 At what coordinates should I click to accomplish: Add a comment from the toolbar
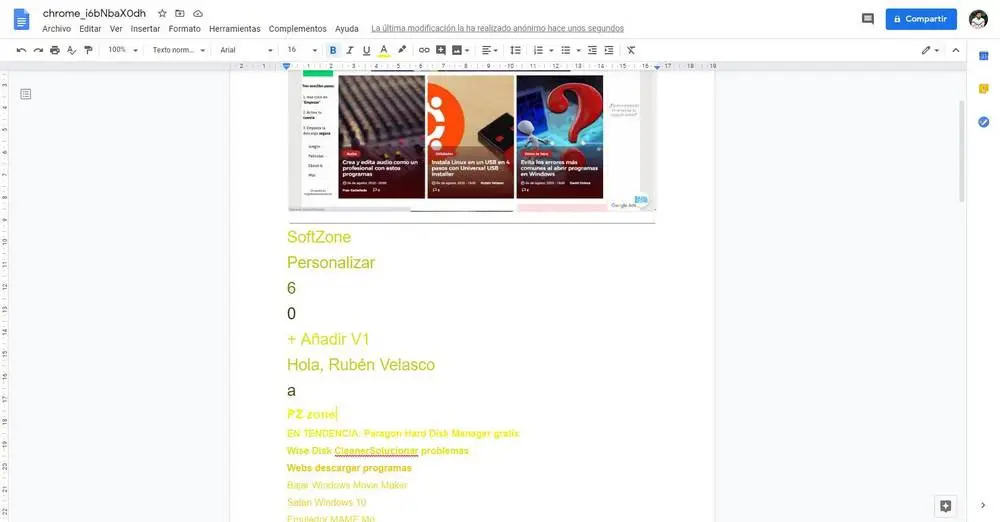(x=441, y=50)
